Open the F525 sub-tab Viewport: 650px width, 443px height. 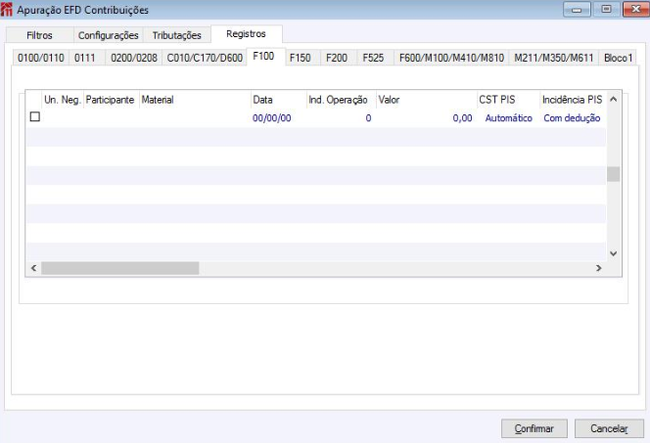(373, 58)
